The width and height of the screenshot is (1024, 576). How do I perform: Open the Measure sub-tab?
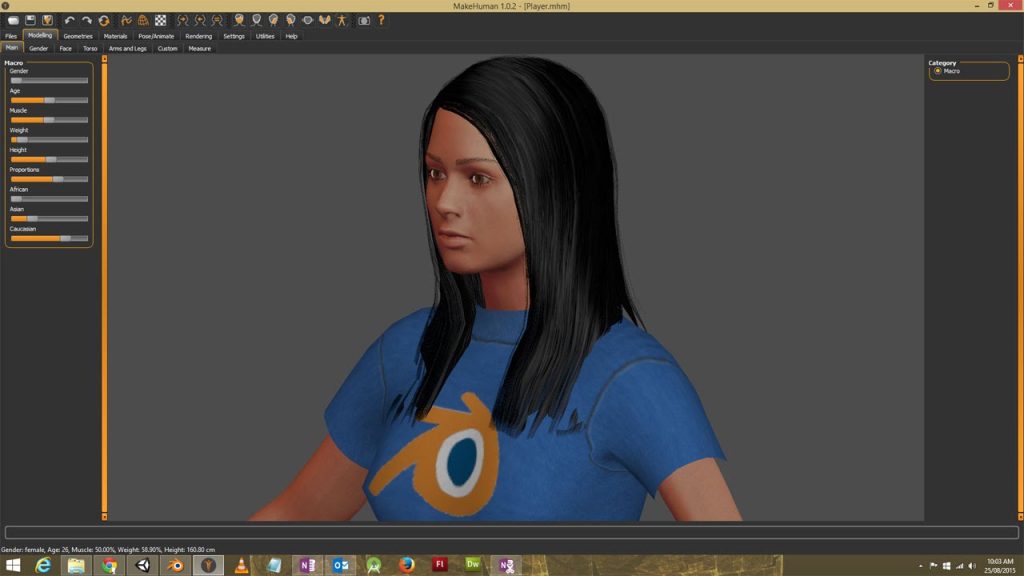(198, 47)
